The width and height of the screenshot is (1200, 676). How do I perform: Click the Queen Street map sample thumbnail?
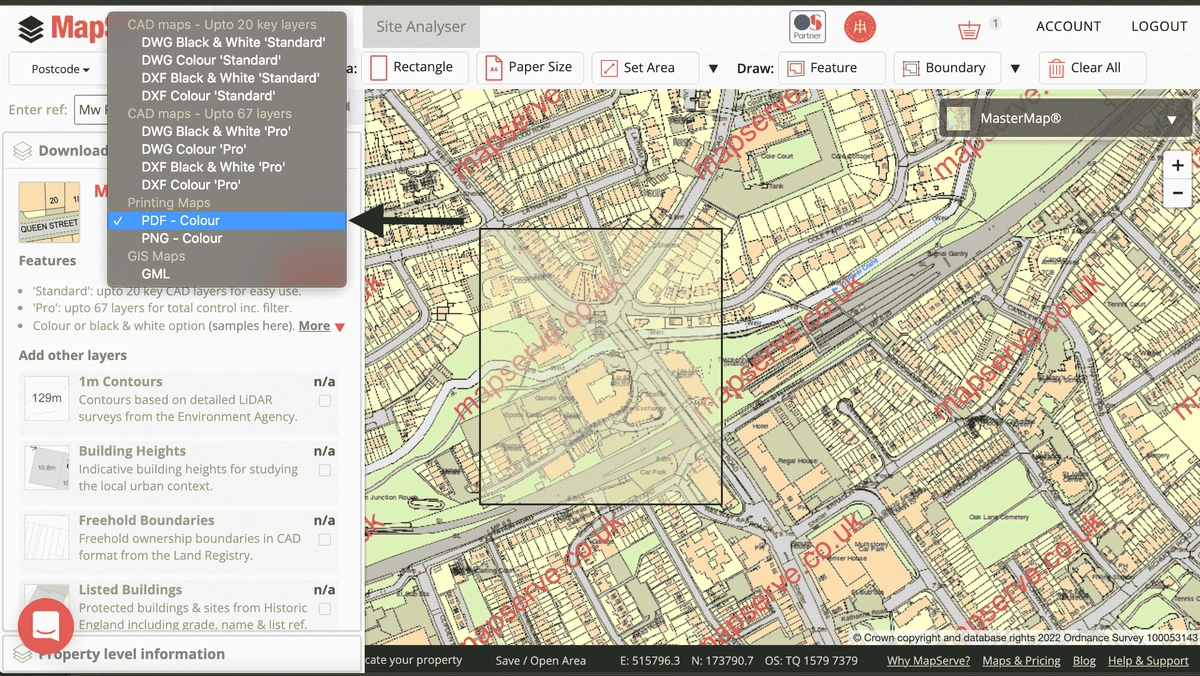click(49, 212)
